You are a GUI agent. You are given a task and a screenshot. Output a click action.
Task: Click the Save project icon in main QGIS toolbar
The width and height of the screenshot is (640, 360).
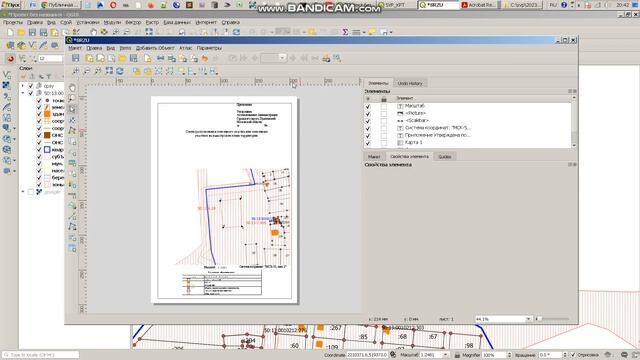tap(32, 33)
